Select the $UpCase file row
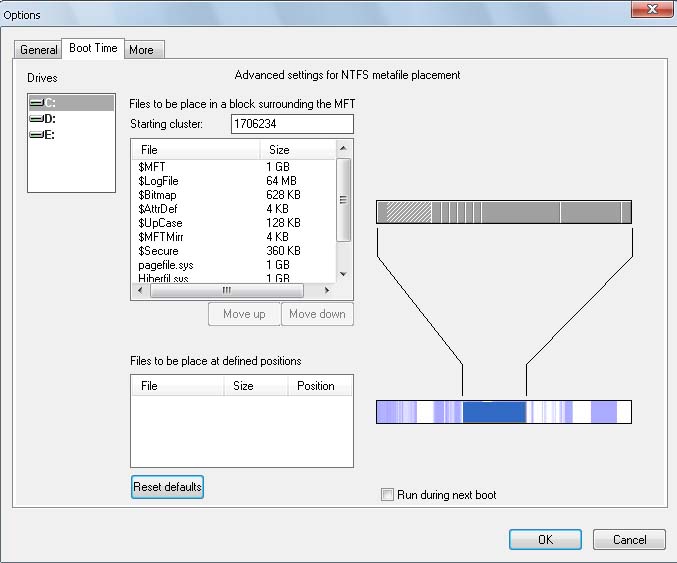 tap(233, 223)
